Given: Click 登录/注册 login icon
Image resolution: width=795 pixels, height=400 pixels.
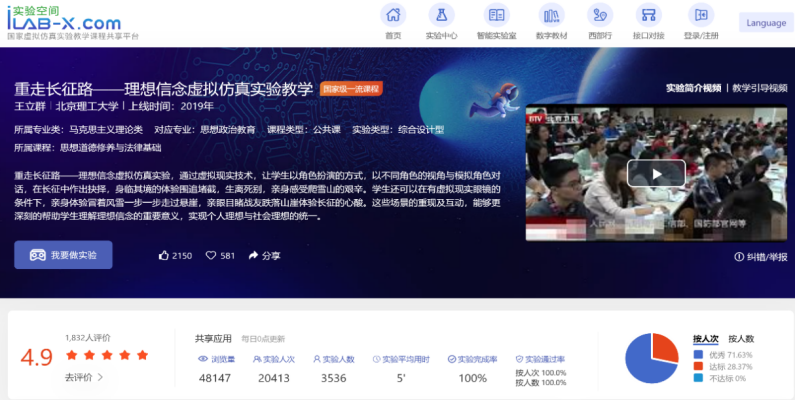Looking at the screenshot, I should [x=700, y=16].
